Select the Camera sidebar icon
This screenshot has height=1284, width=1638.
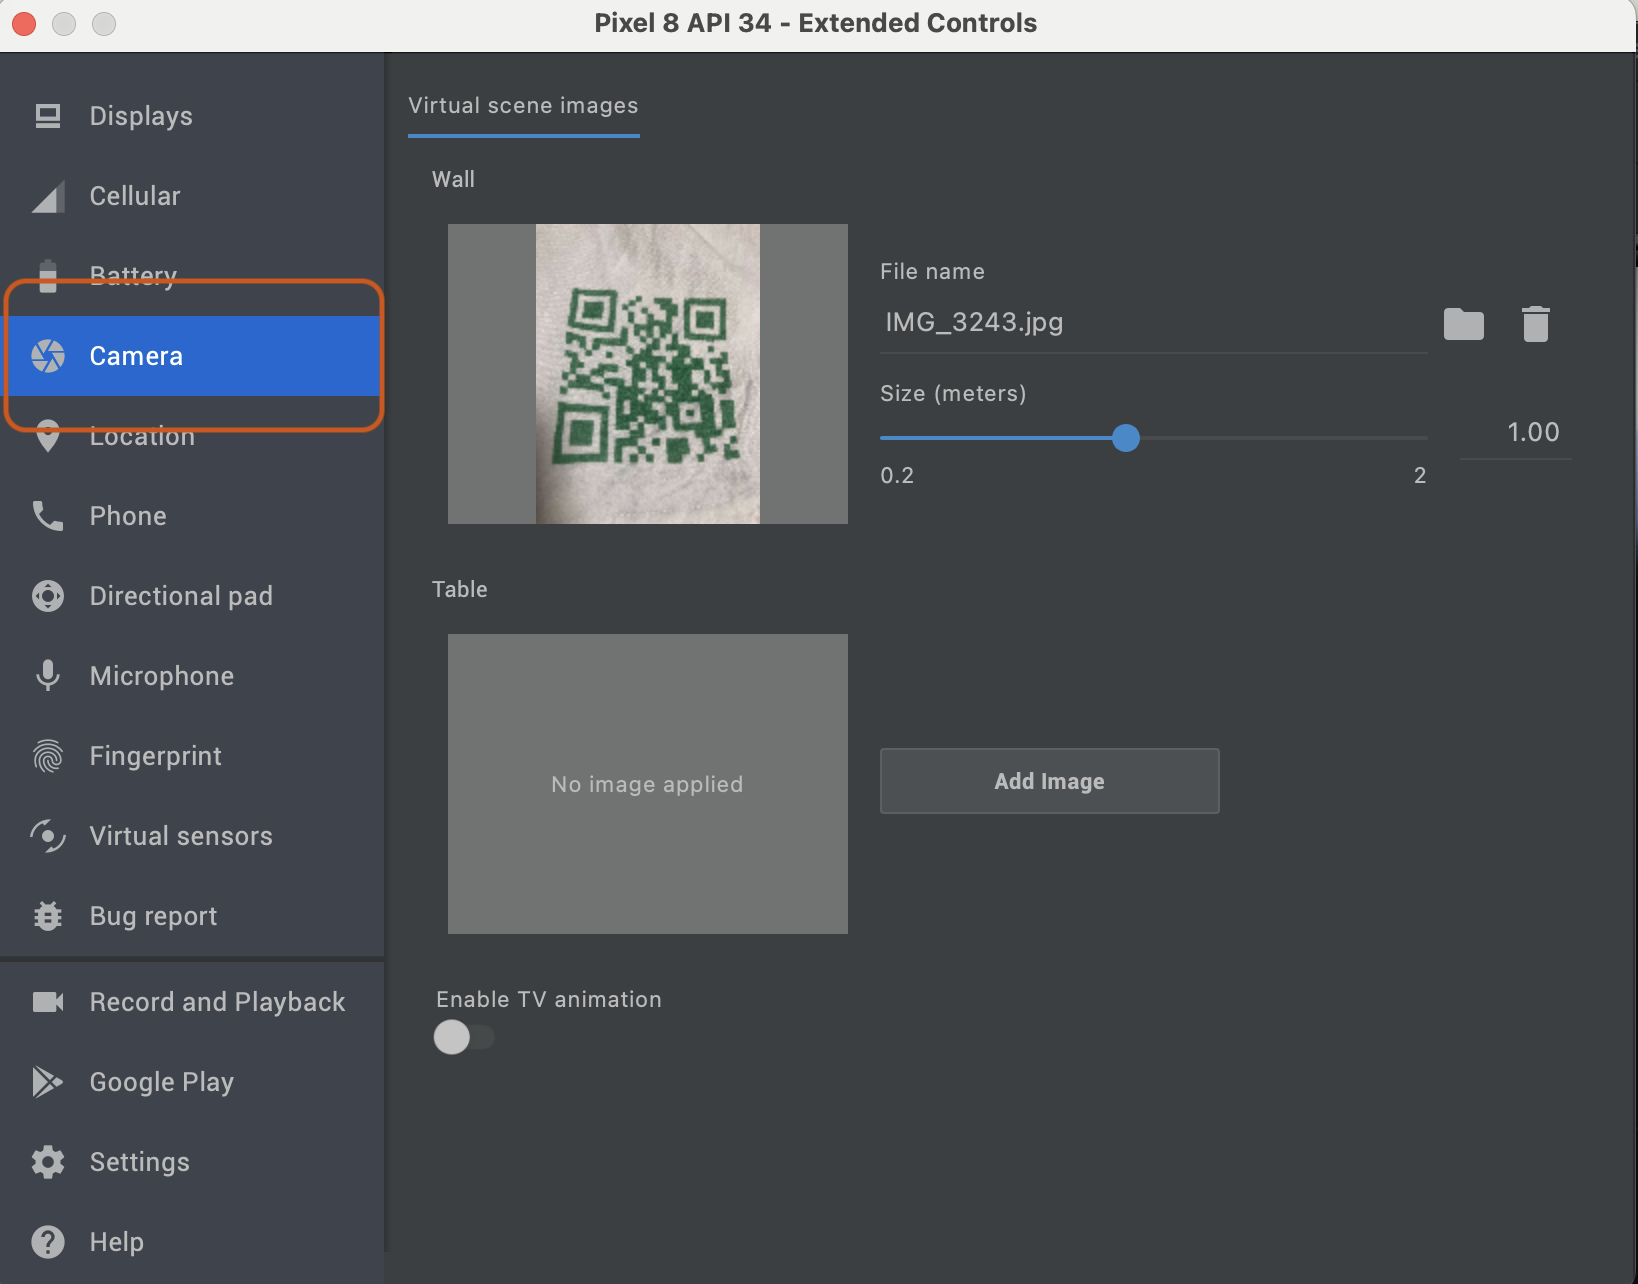pos(47,356)
